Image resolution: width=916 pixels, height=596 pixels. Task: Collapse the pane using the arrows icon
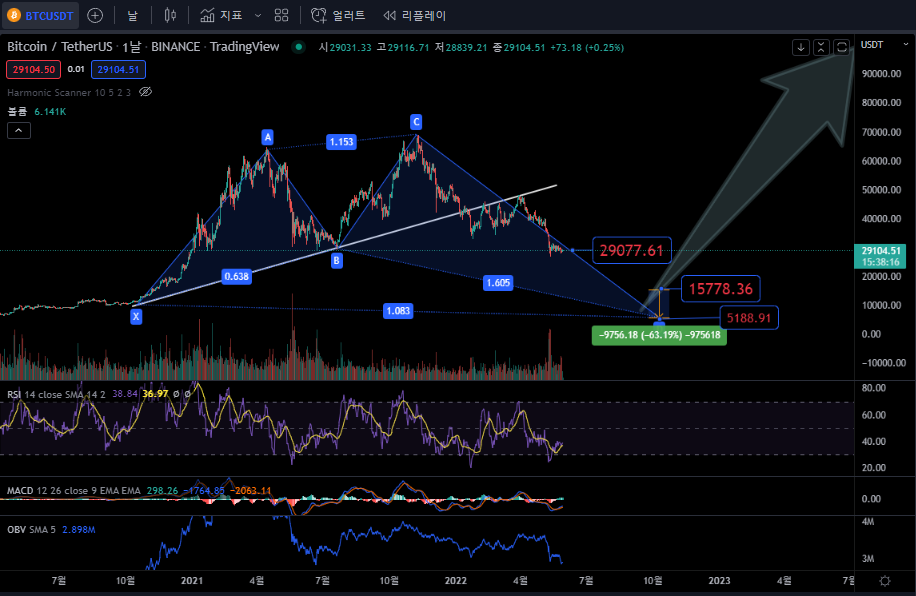click(821, 47)
